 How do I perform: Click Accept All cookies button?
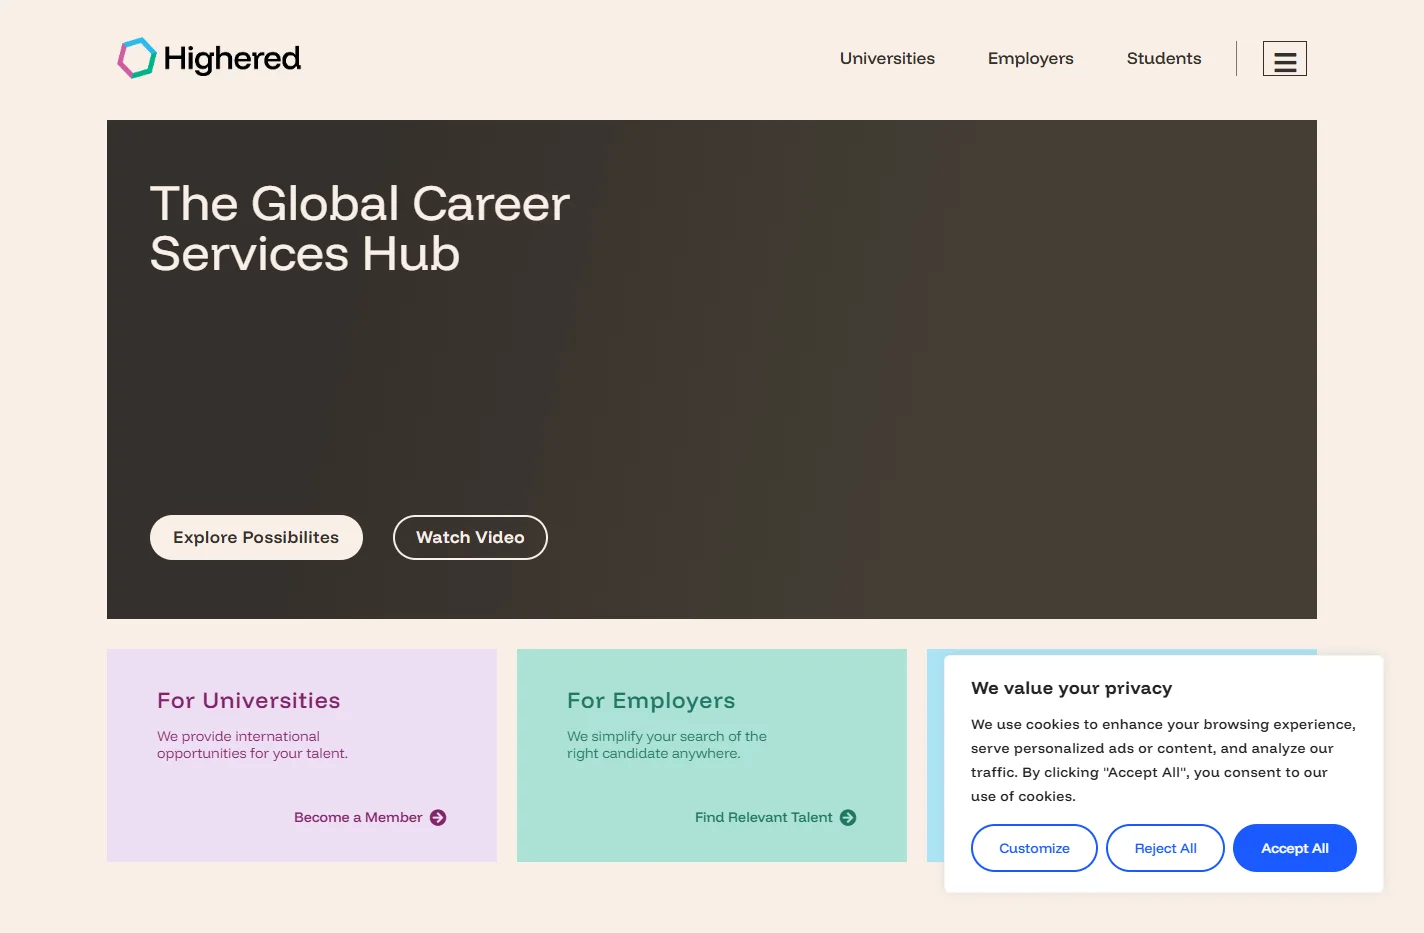click(x=1295, y=848)
